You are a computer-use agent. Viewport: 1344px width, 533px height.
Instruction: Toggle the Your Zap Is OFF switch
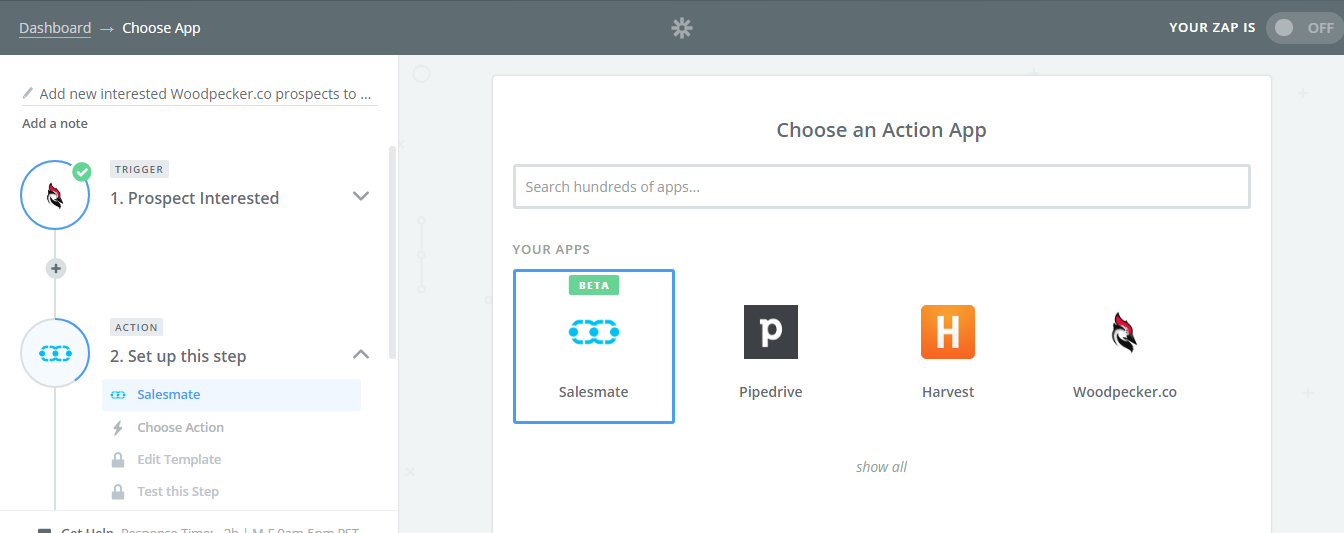pyautogui.click(x=1304, y=28)
